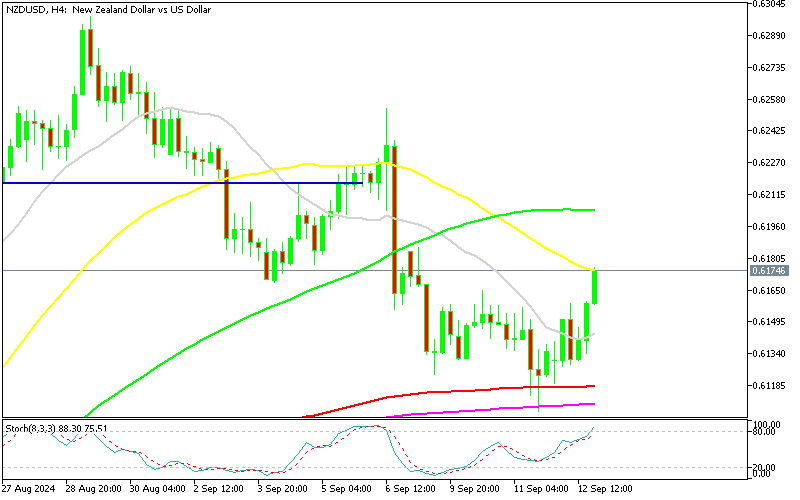Screen dimensions: 800x500
Task: Click the 0.61185 price axis label
Action: coord(768,385)
